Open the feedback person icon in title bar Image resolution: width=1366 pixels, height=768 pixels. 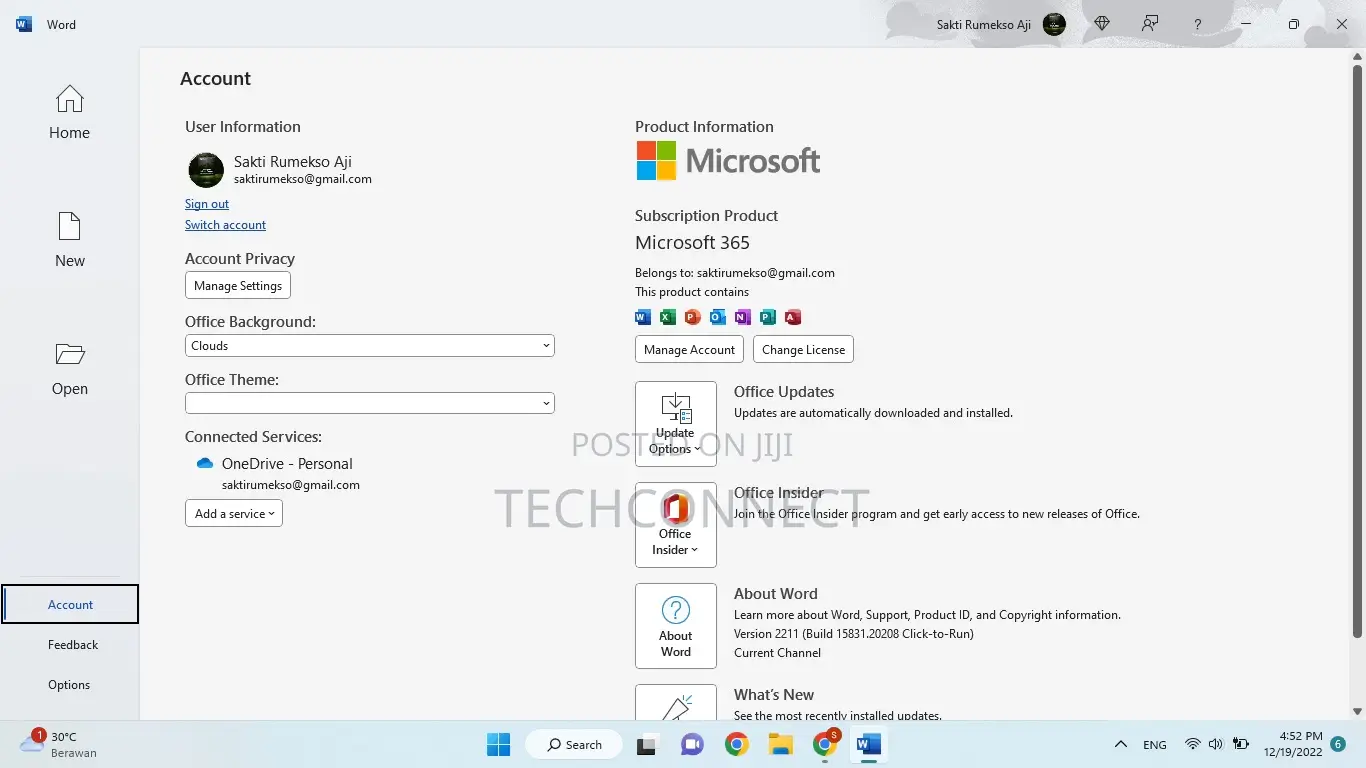[x=1150, y=24]
